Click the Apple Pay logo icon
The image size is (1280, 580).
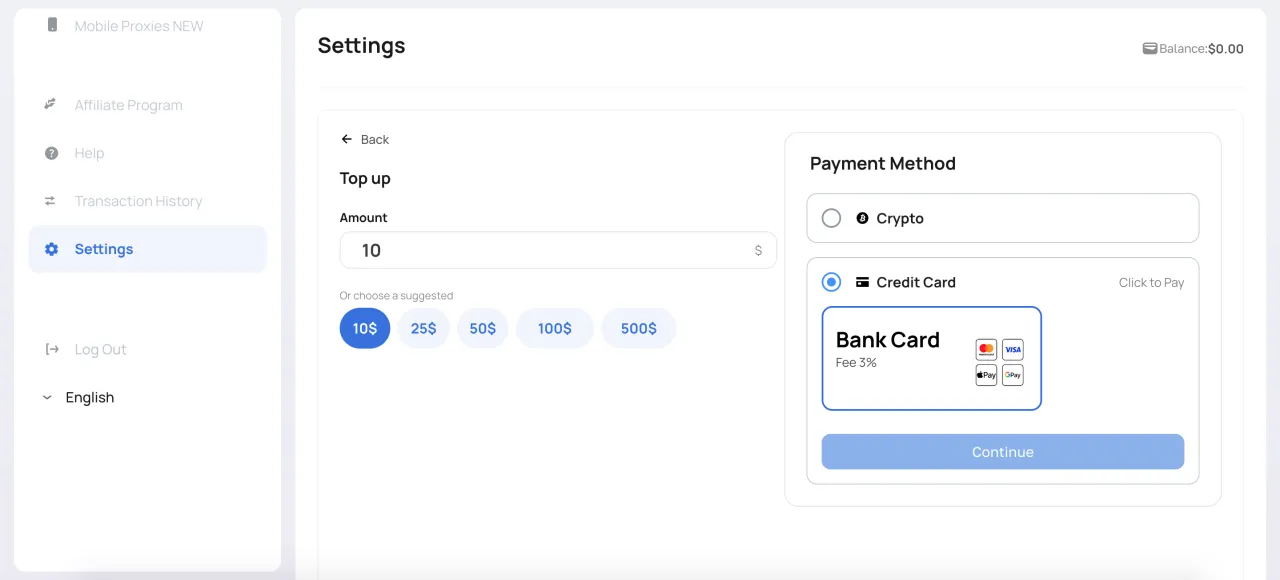click(x=986, y=375)
